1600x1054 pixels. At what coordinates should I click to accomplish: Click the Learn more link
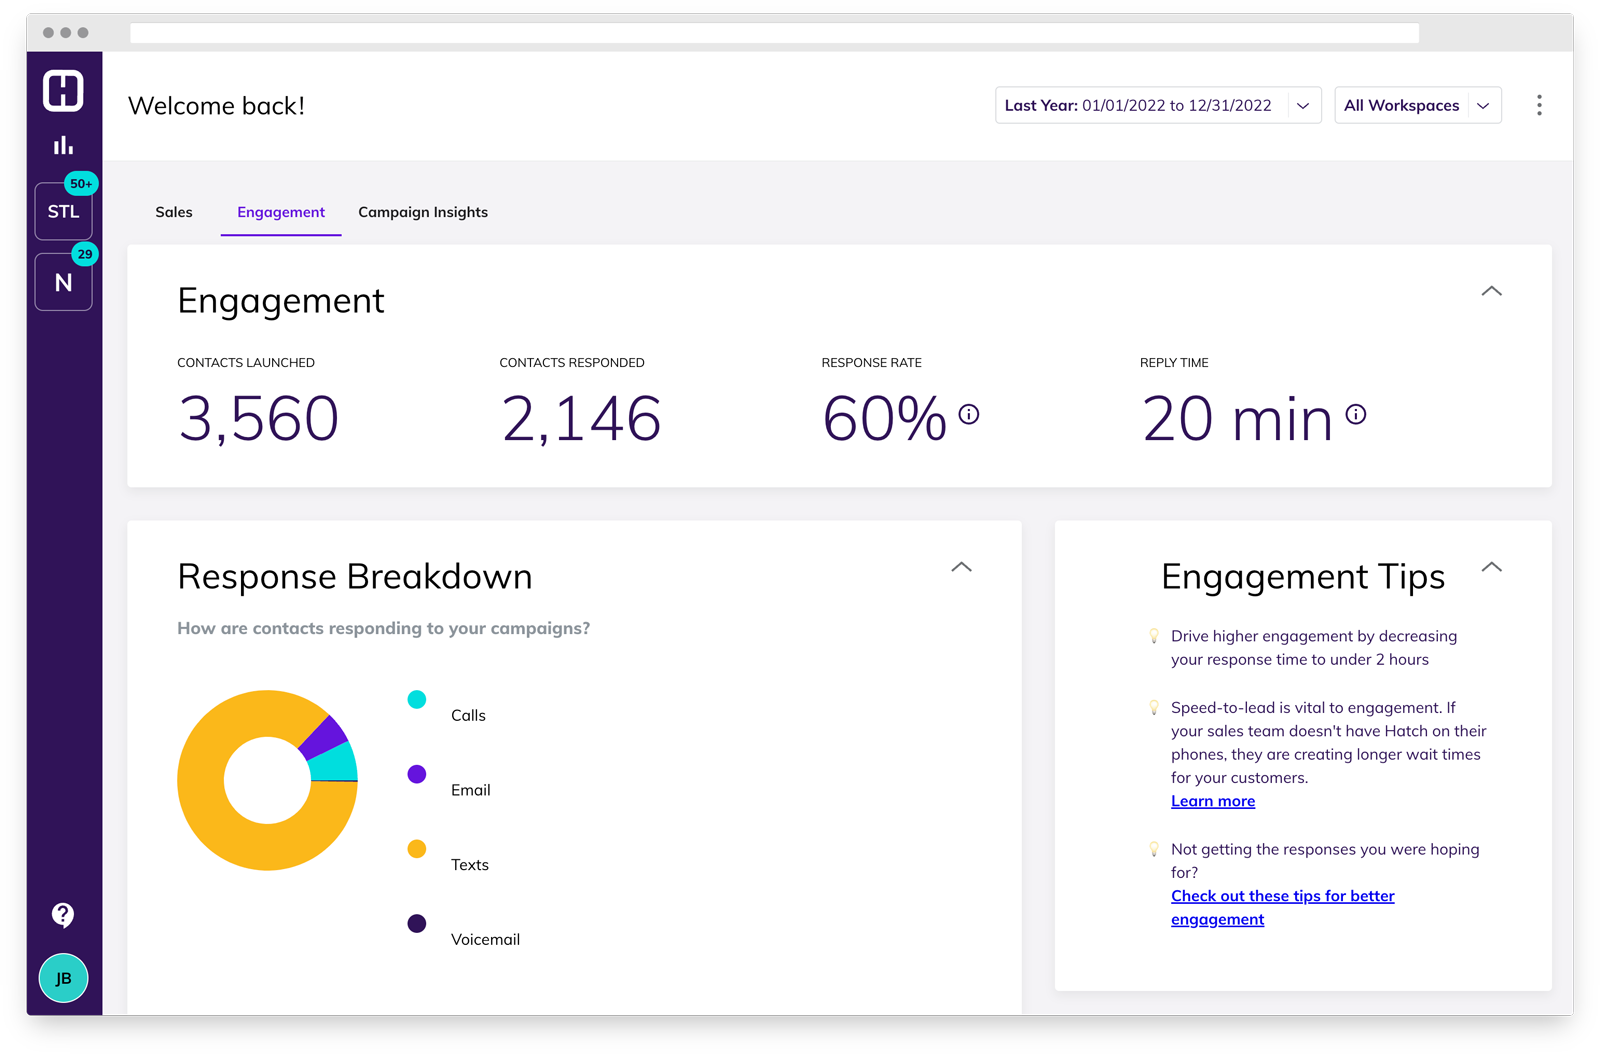[1212, 801]
